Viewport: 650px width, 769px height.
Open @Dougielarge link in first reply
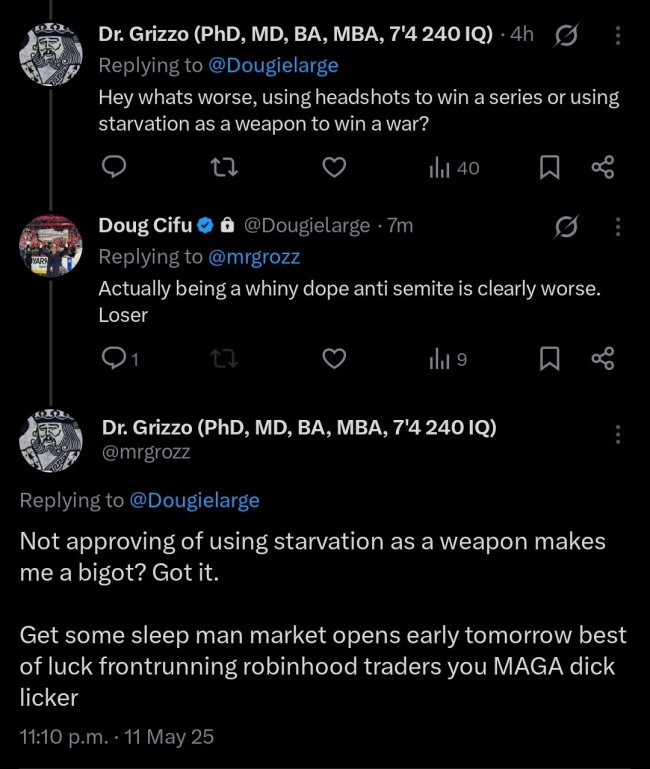pyautogui.click(x=273, y=65)
